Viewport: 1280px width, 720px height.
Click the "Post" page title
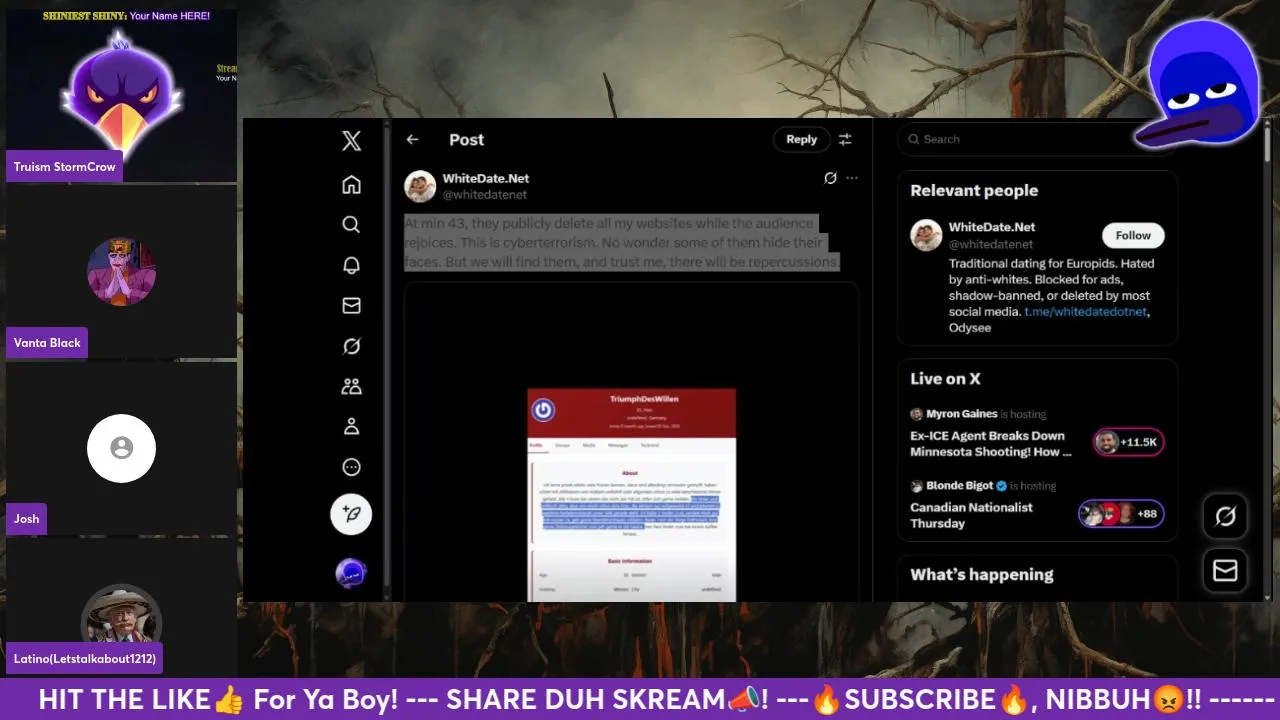[467, 140]
